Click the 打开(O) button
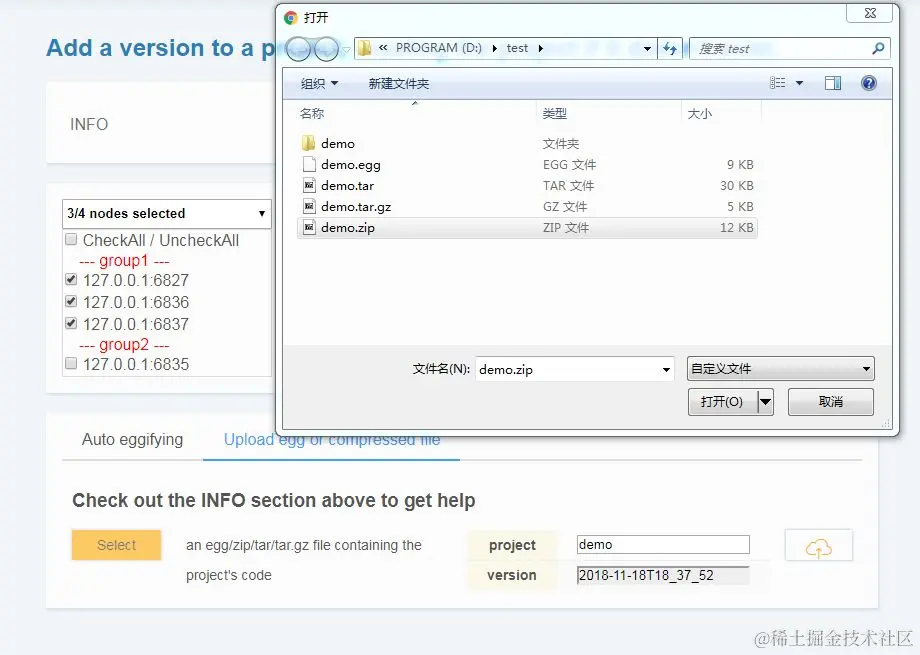920x655 pixels. point(722,402)
